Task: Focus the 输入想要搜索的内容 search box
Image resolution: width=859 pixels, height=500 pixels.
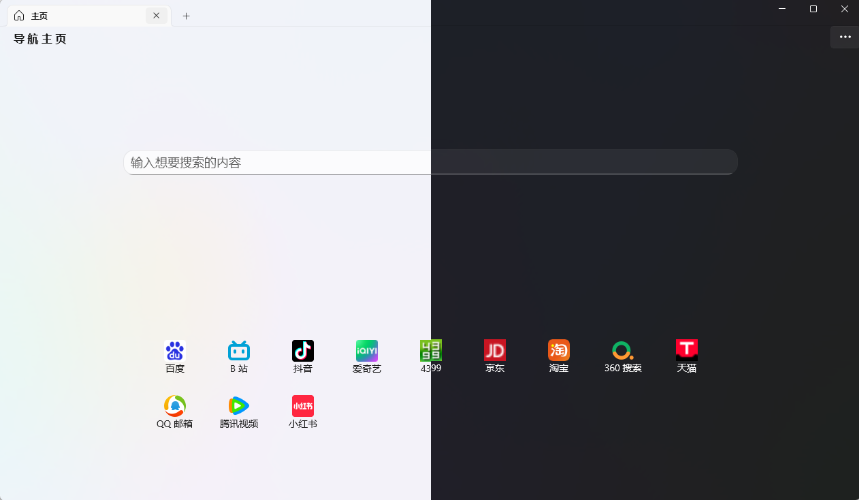Action: tap(431, 162)
